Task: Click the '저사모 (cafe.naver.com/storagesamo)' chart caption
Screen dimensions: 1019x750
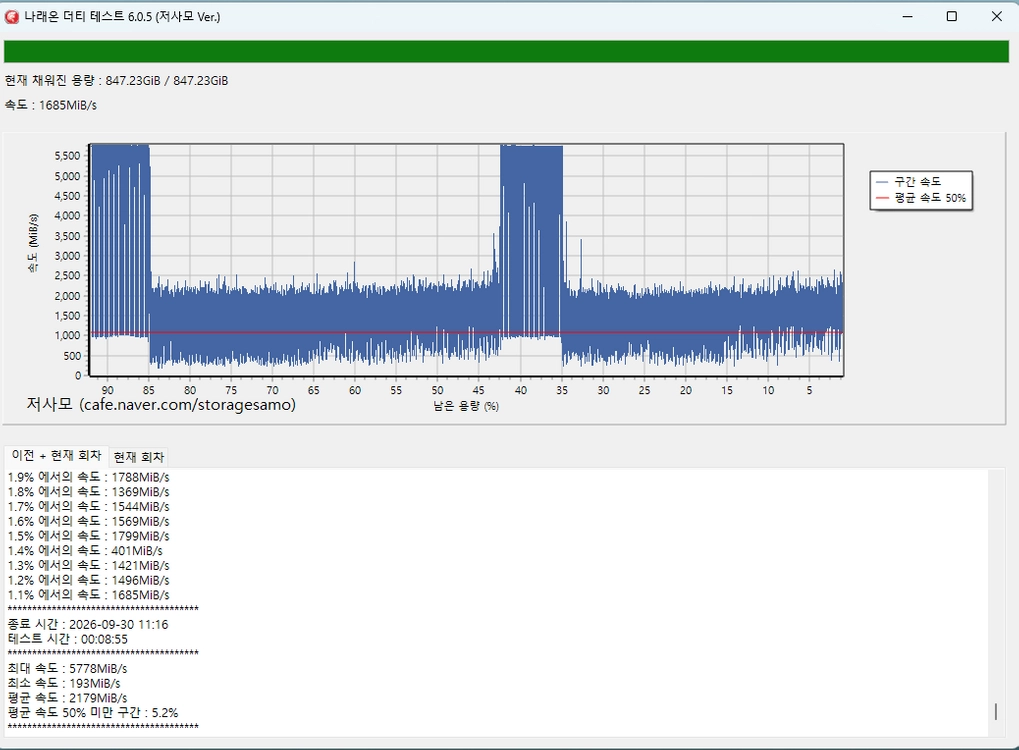Action: (x=161, y=404)
